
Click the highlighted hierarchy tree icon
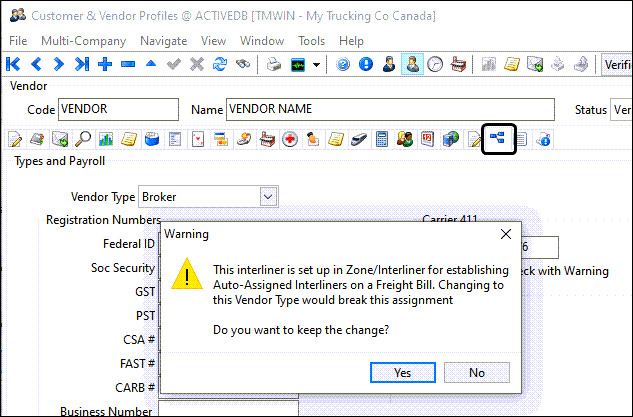pyautogui.click(x=498, y=139)
